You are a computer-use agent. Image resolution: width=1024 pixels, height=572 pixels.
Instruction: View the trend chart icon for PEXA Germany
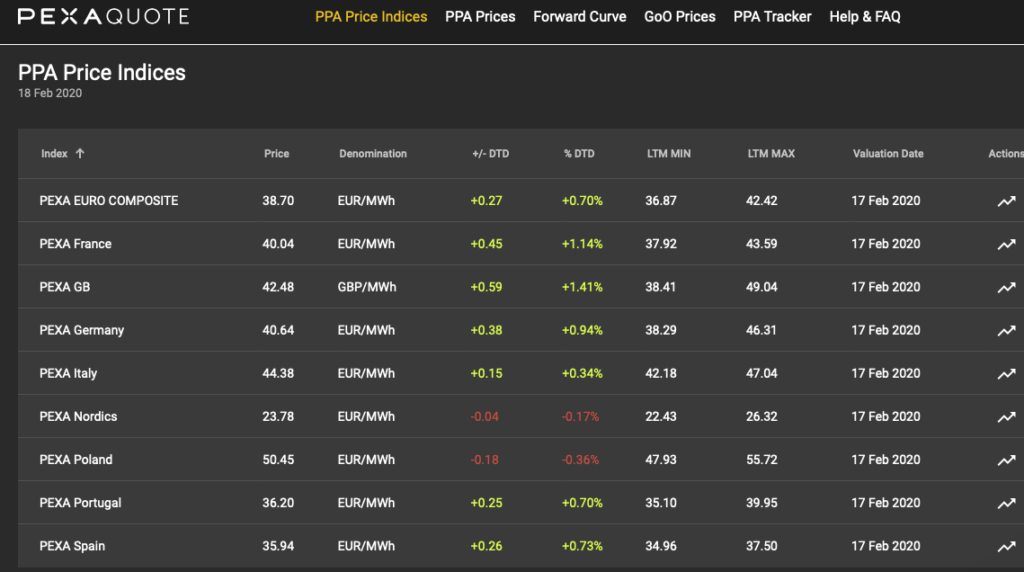[1006, 330]
